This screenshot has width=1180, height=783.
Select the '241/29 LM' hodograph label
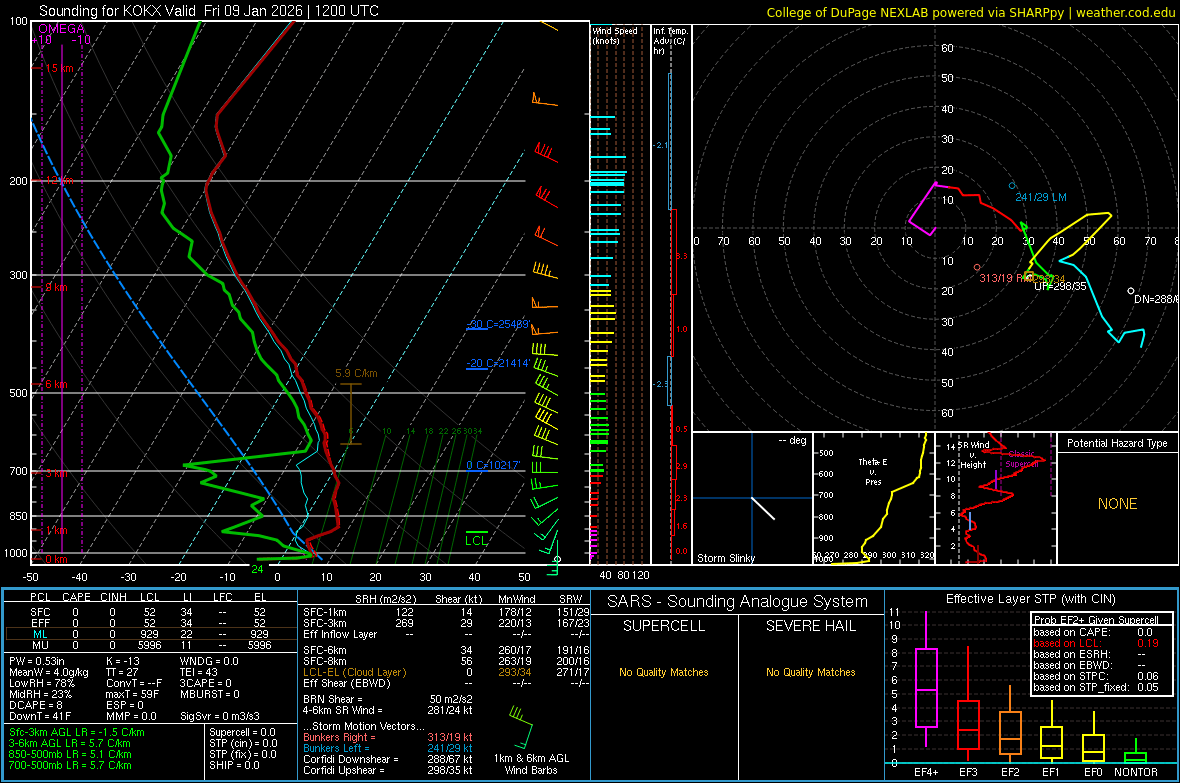(x=1041, y=197)
